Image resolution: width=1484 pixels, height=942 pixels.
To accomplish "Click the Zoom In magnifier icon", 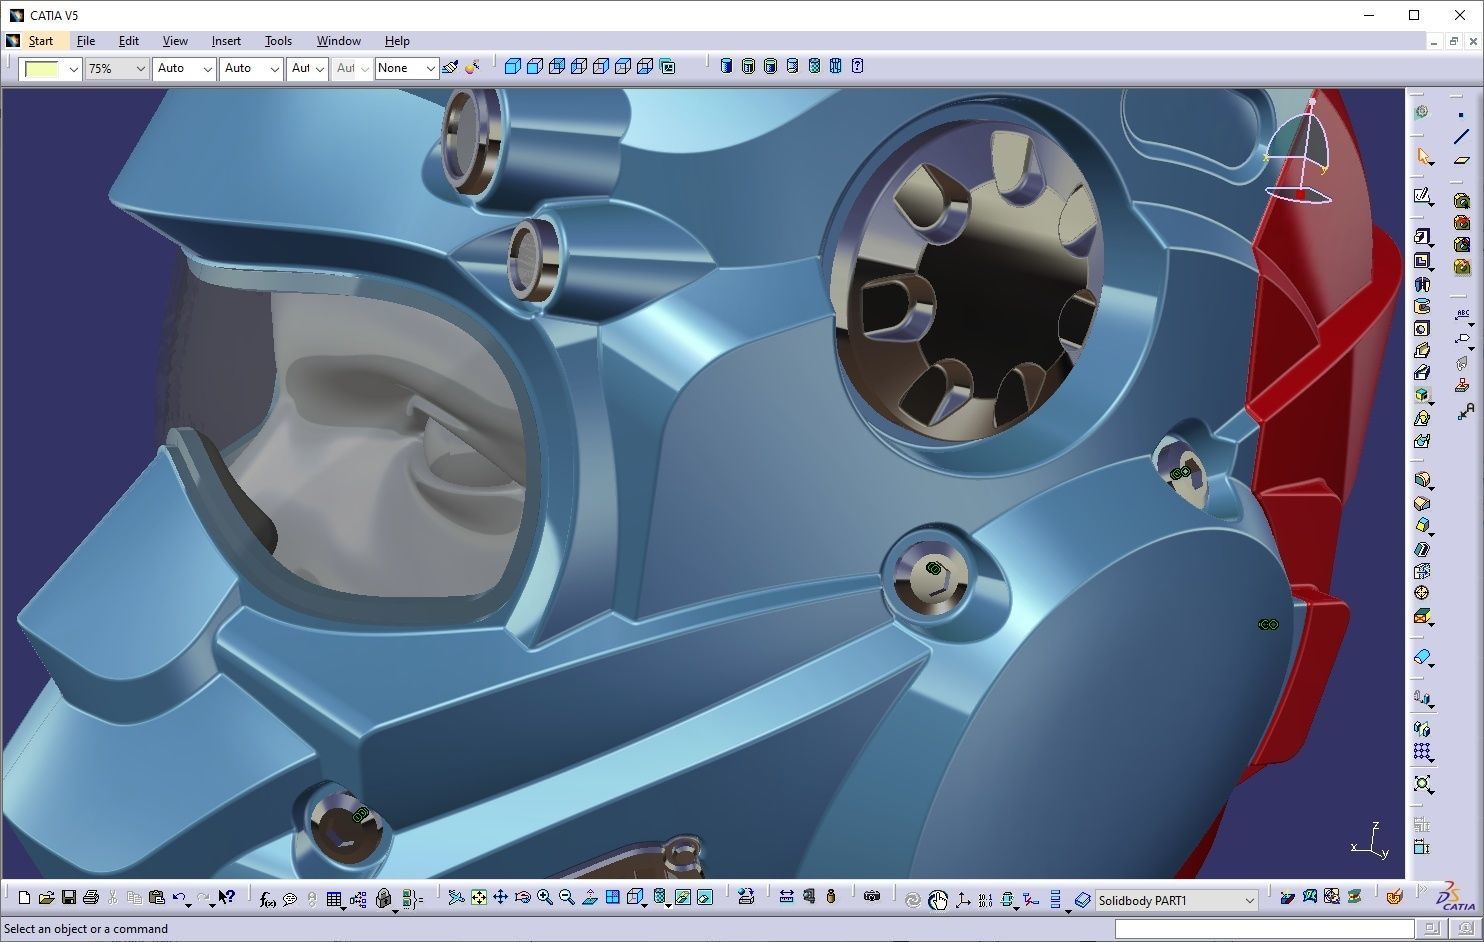I will [545, 898].
